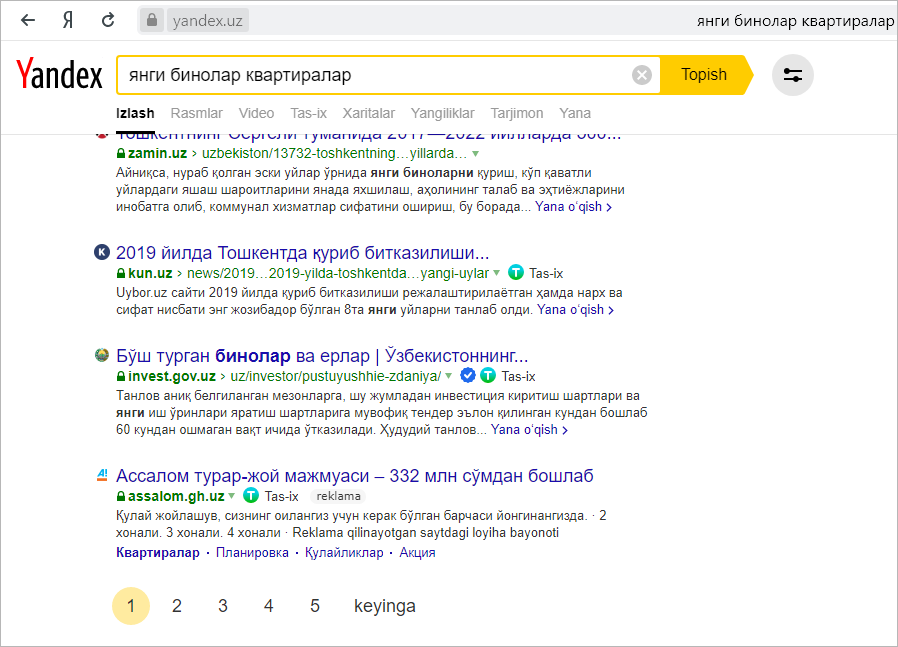Click the Yandex logo
The height and width of the screenshot is (647, 898).
pyautogui.click(x=59, y=74)
